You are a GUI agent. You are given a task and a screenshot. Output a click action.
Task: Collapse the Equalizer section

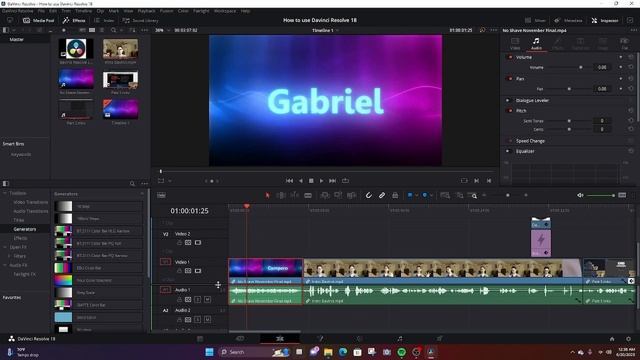tap(525, 151)
